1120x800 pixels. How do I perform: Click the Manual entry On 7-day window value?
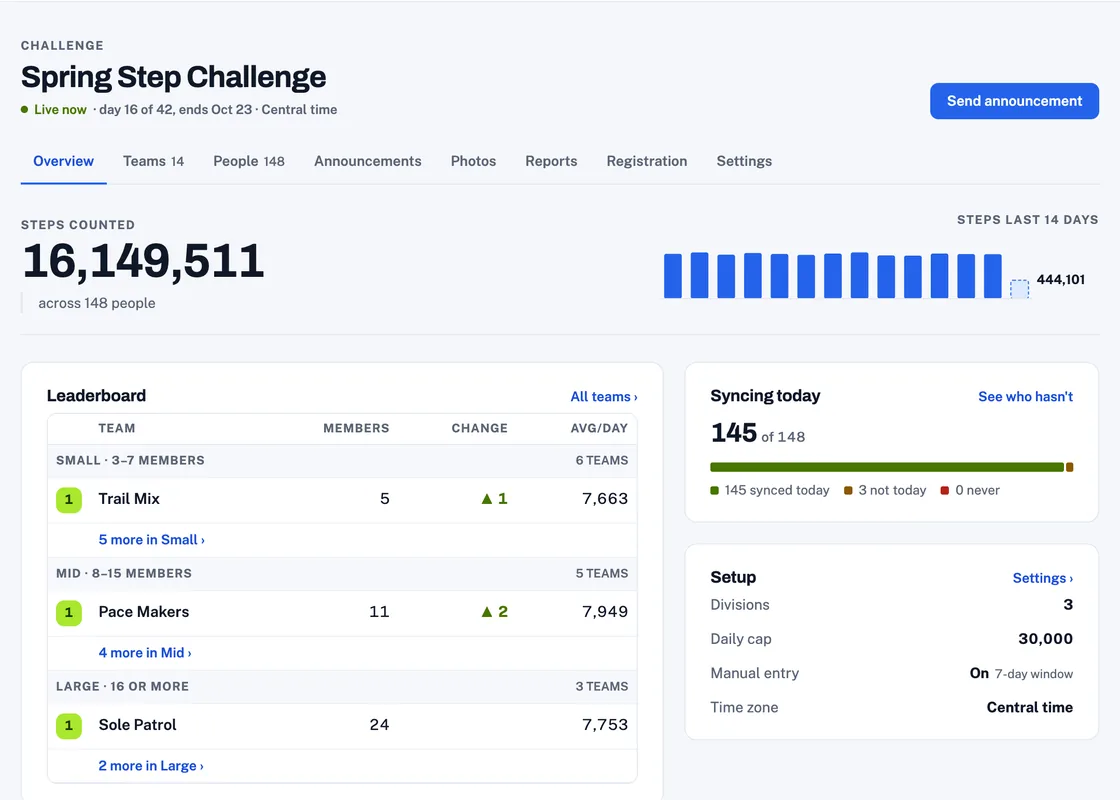[x=1021, y=673]
